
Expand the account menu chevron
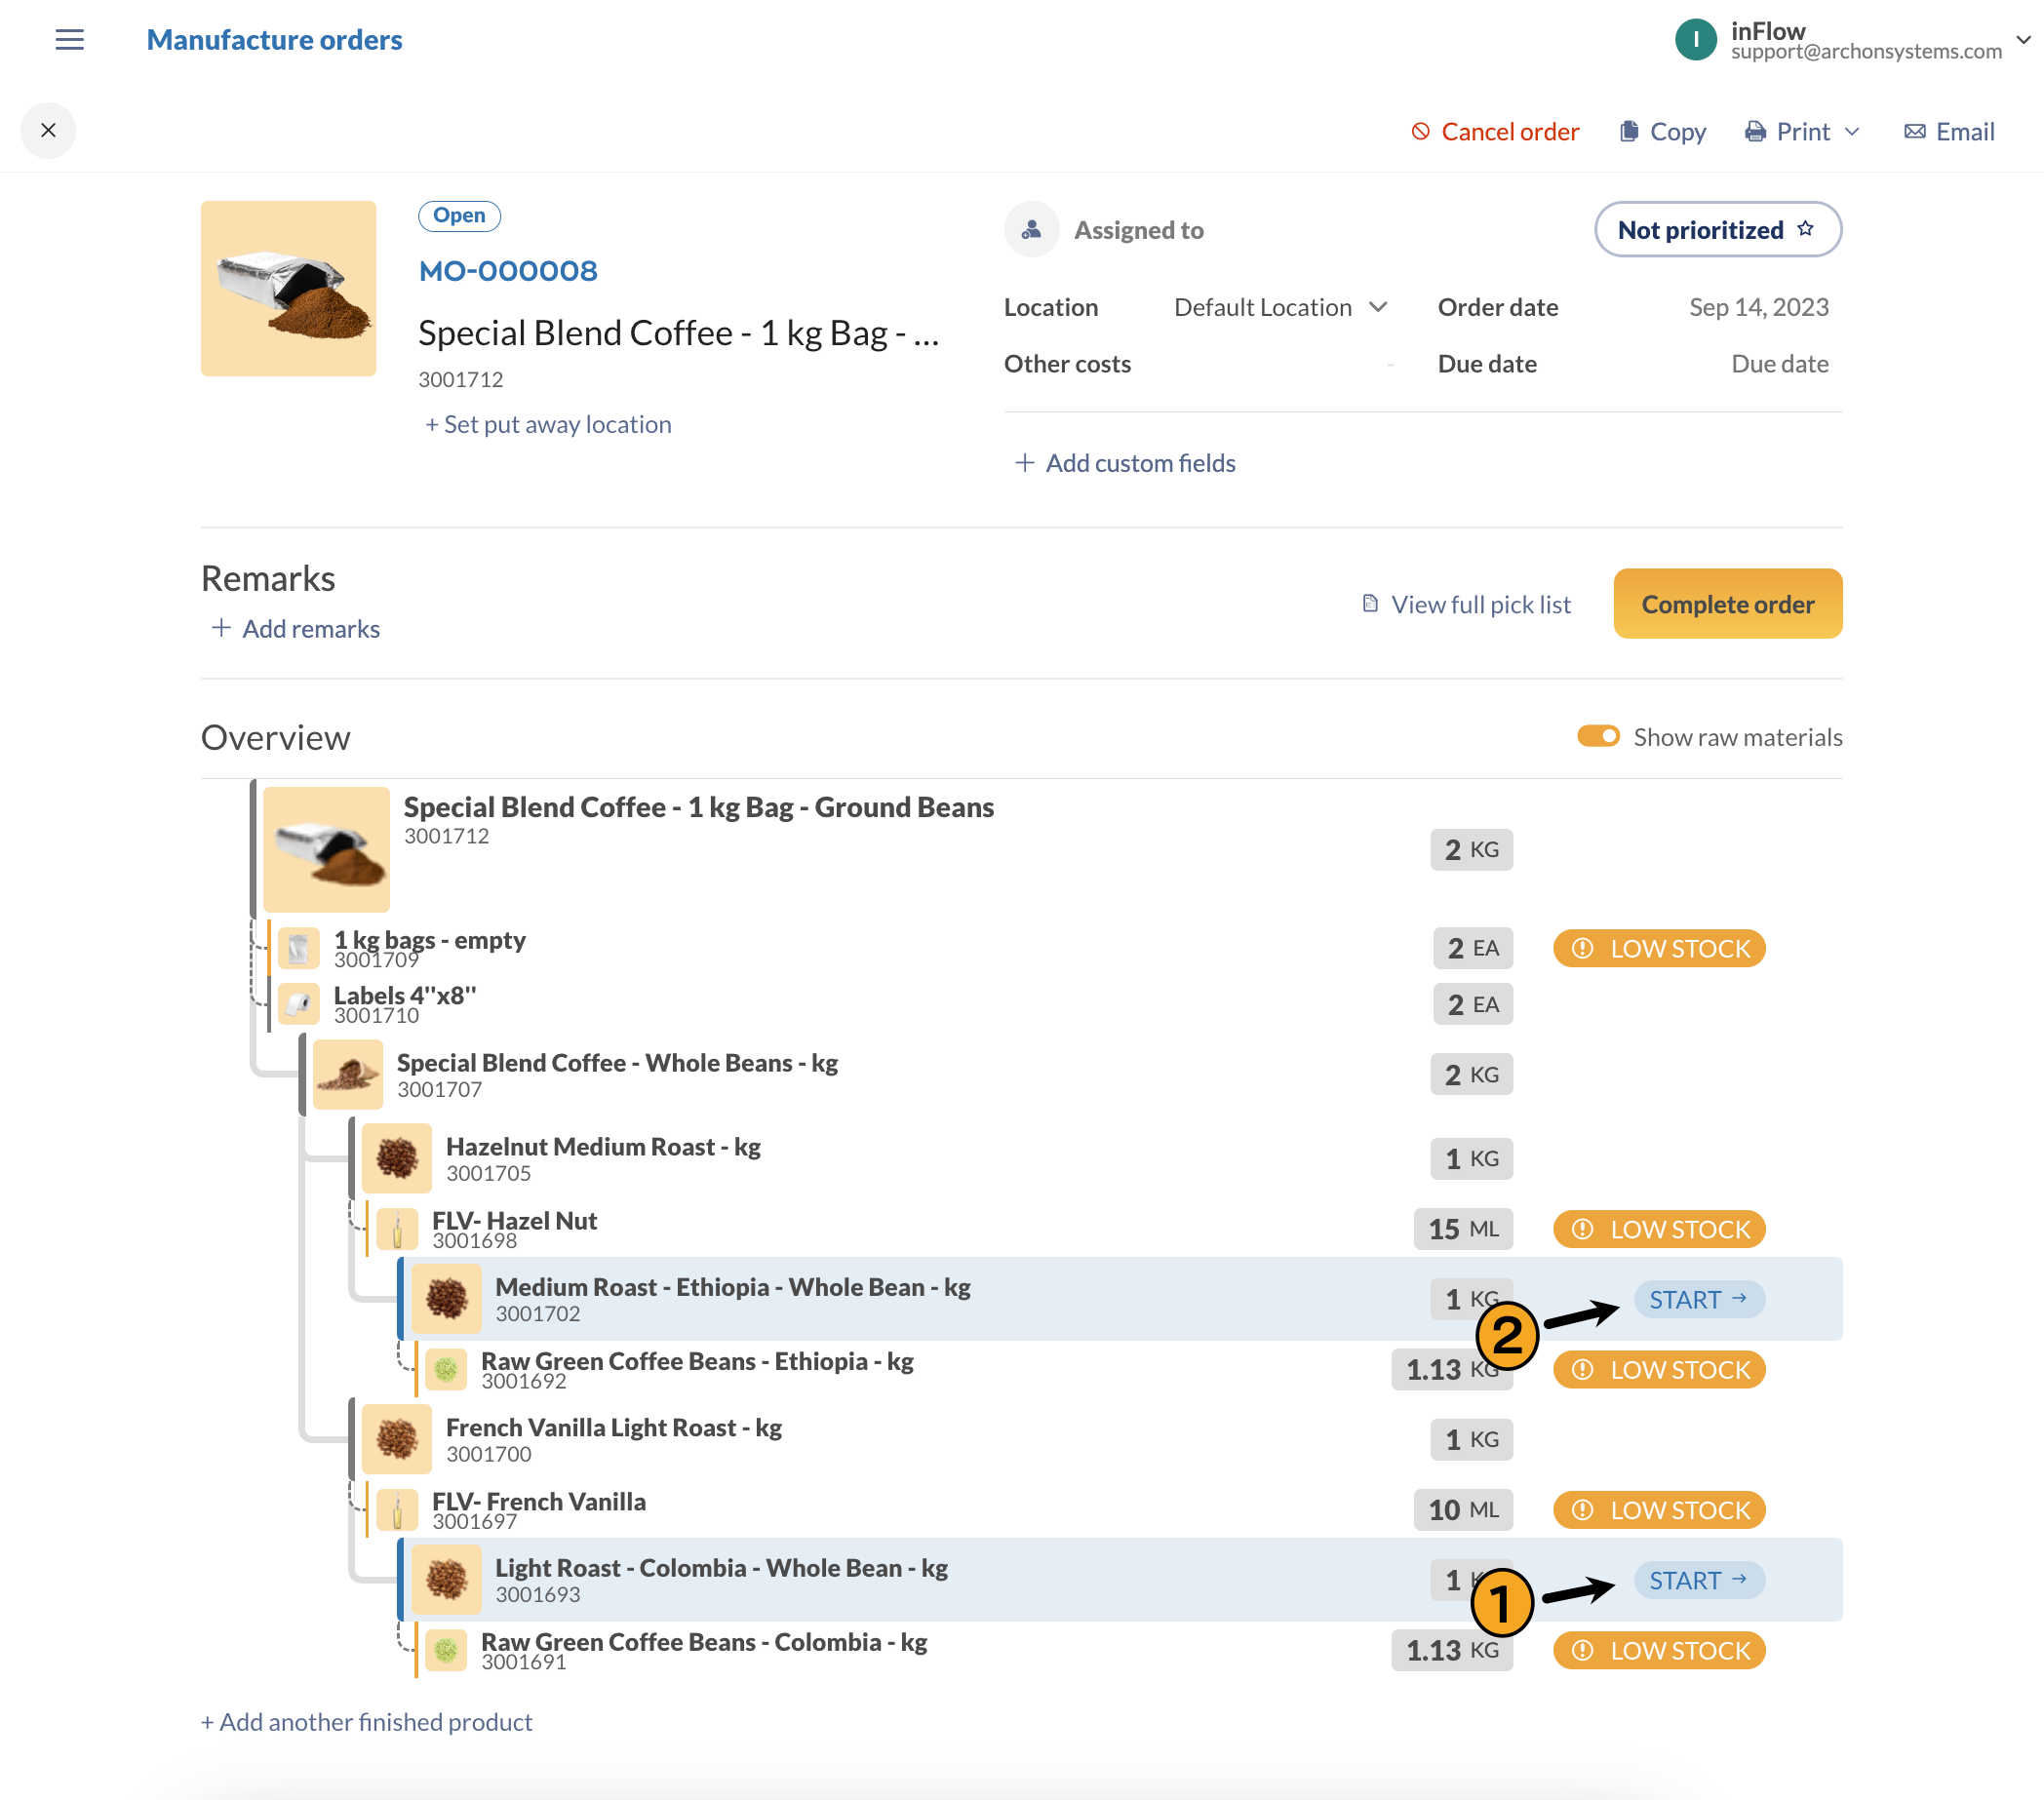(2022, 40)
